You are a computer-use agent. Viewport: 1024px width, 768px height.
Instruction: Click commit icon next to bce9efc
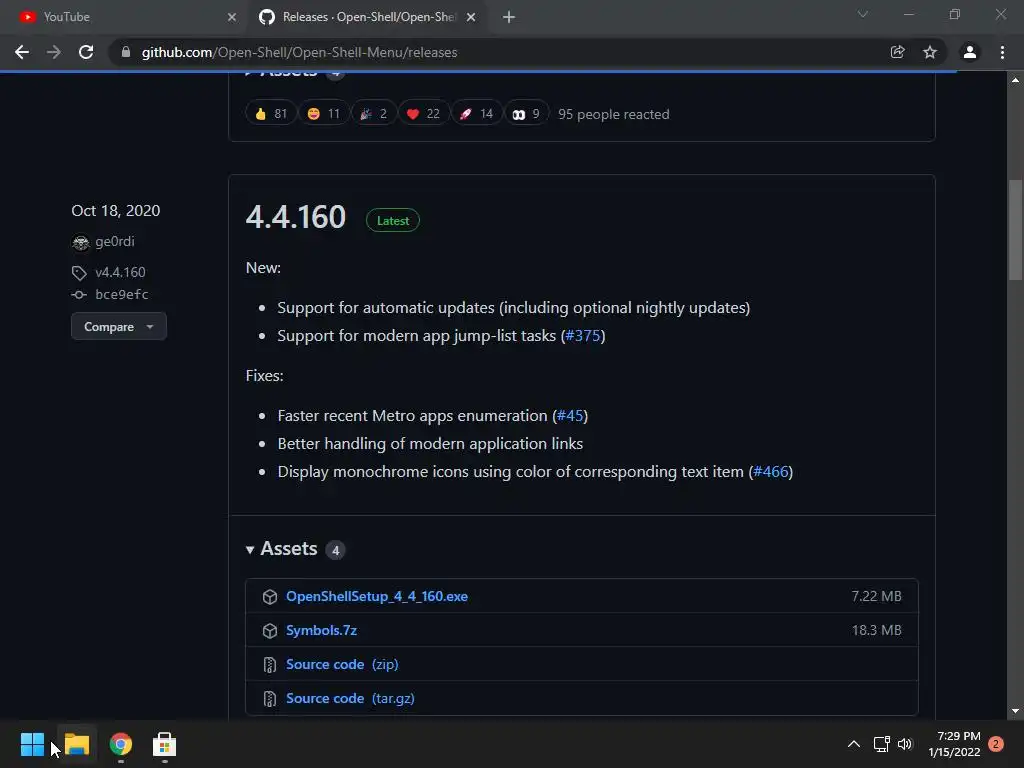tap(79, 295)
